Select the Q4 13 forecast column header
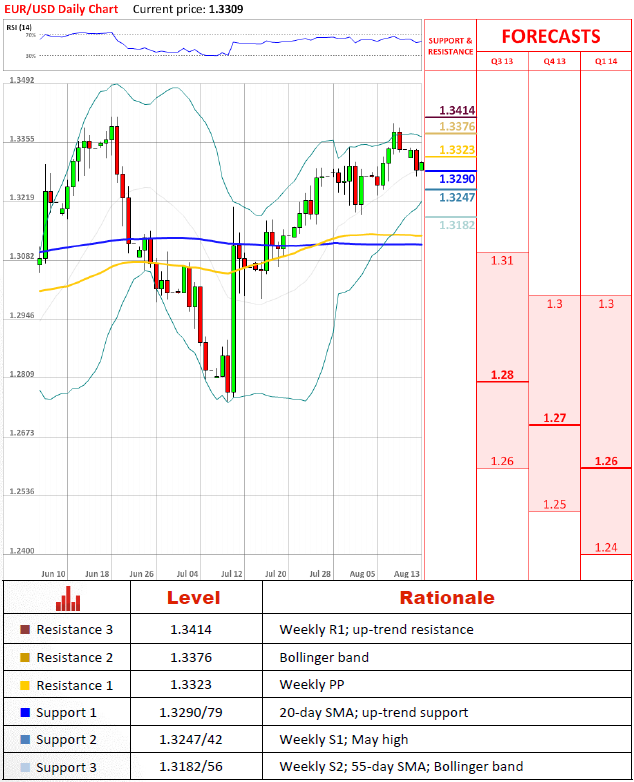Image resolution: width=634 pixels, height=782 pixels. coord(554,61)
